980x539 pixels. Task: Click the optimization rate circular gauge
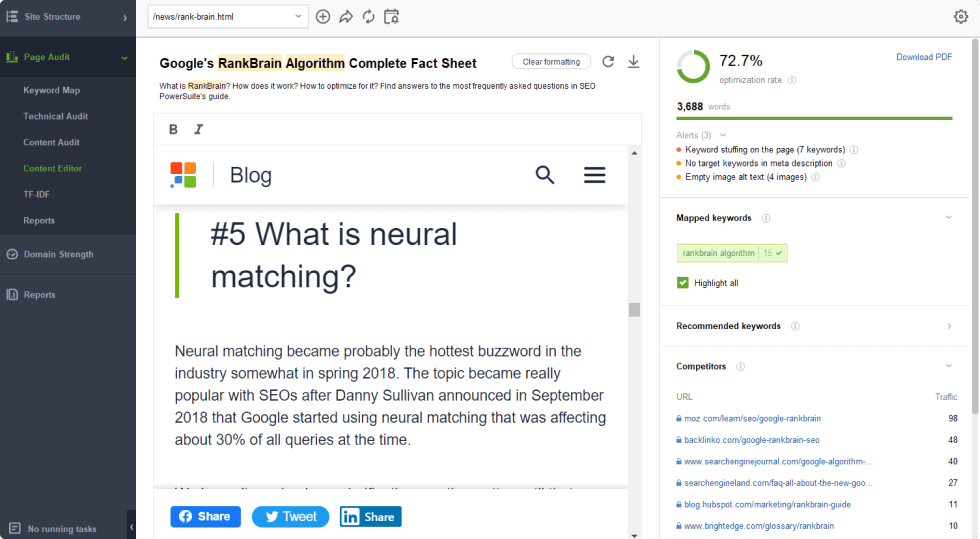tap(694, 67)
